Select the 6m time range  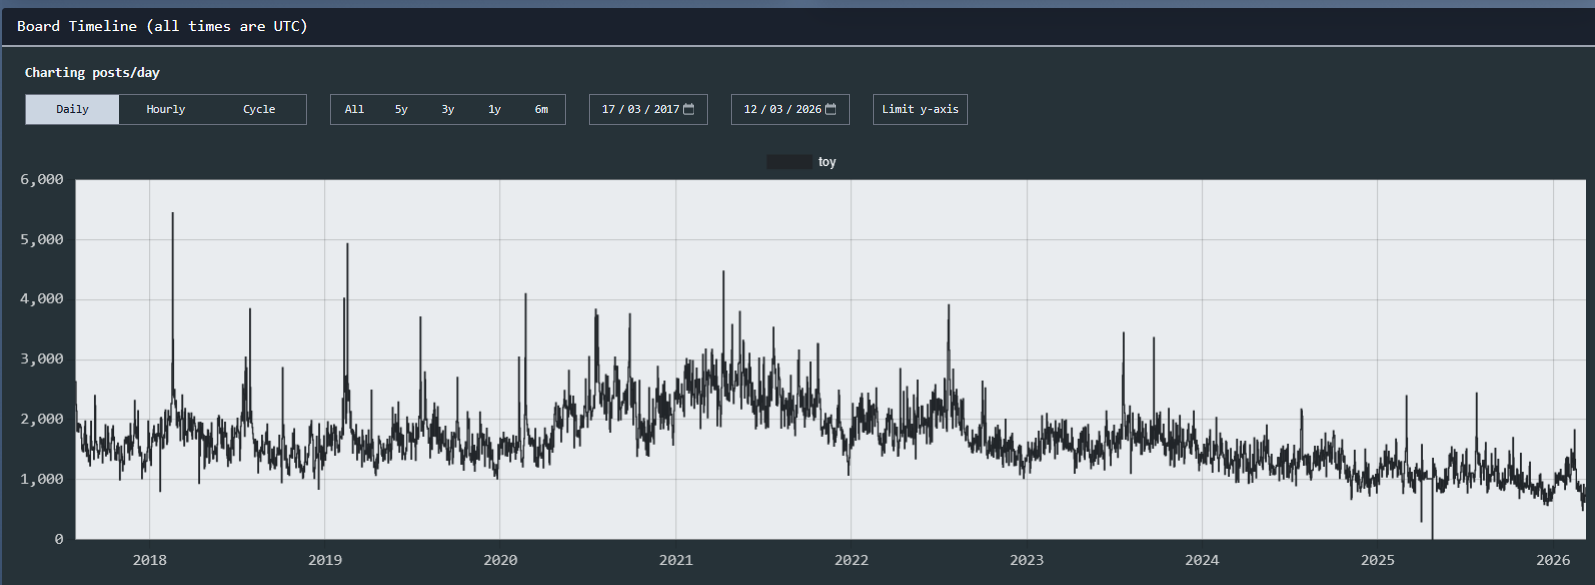[x=541, y=109]
